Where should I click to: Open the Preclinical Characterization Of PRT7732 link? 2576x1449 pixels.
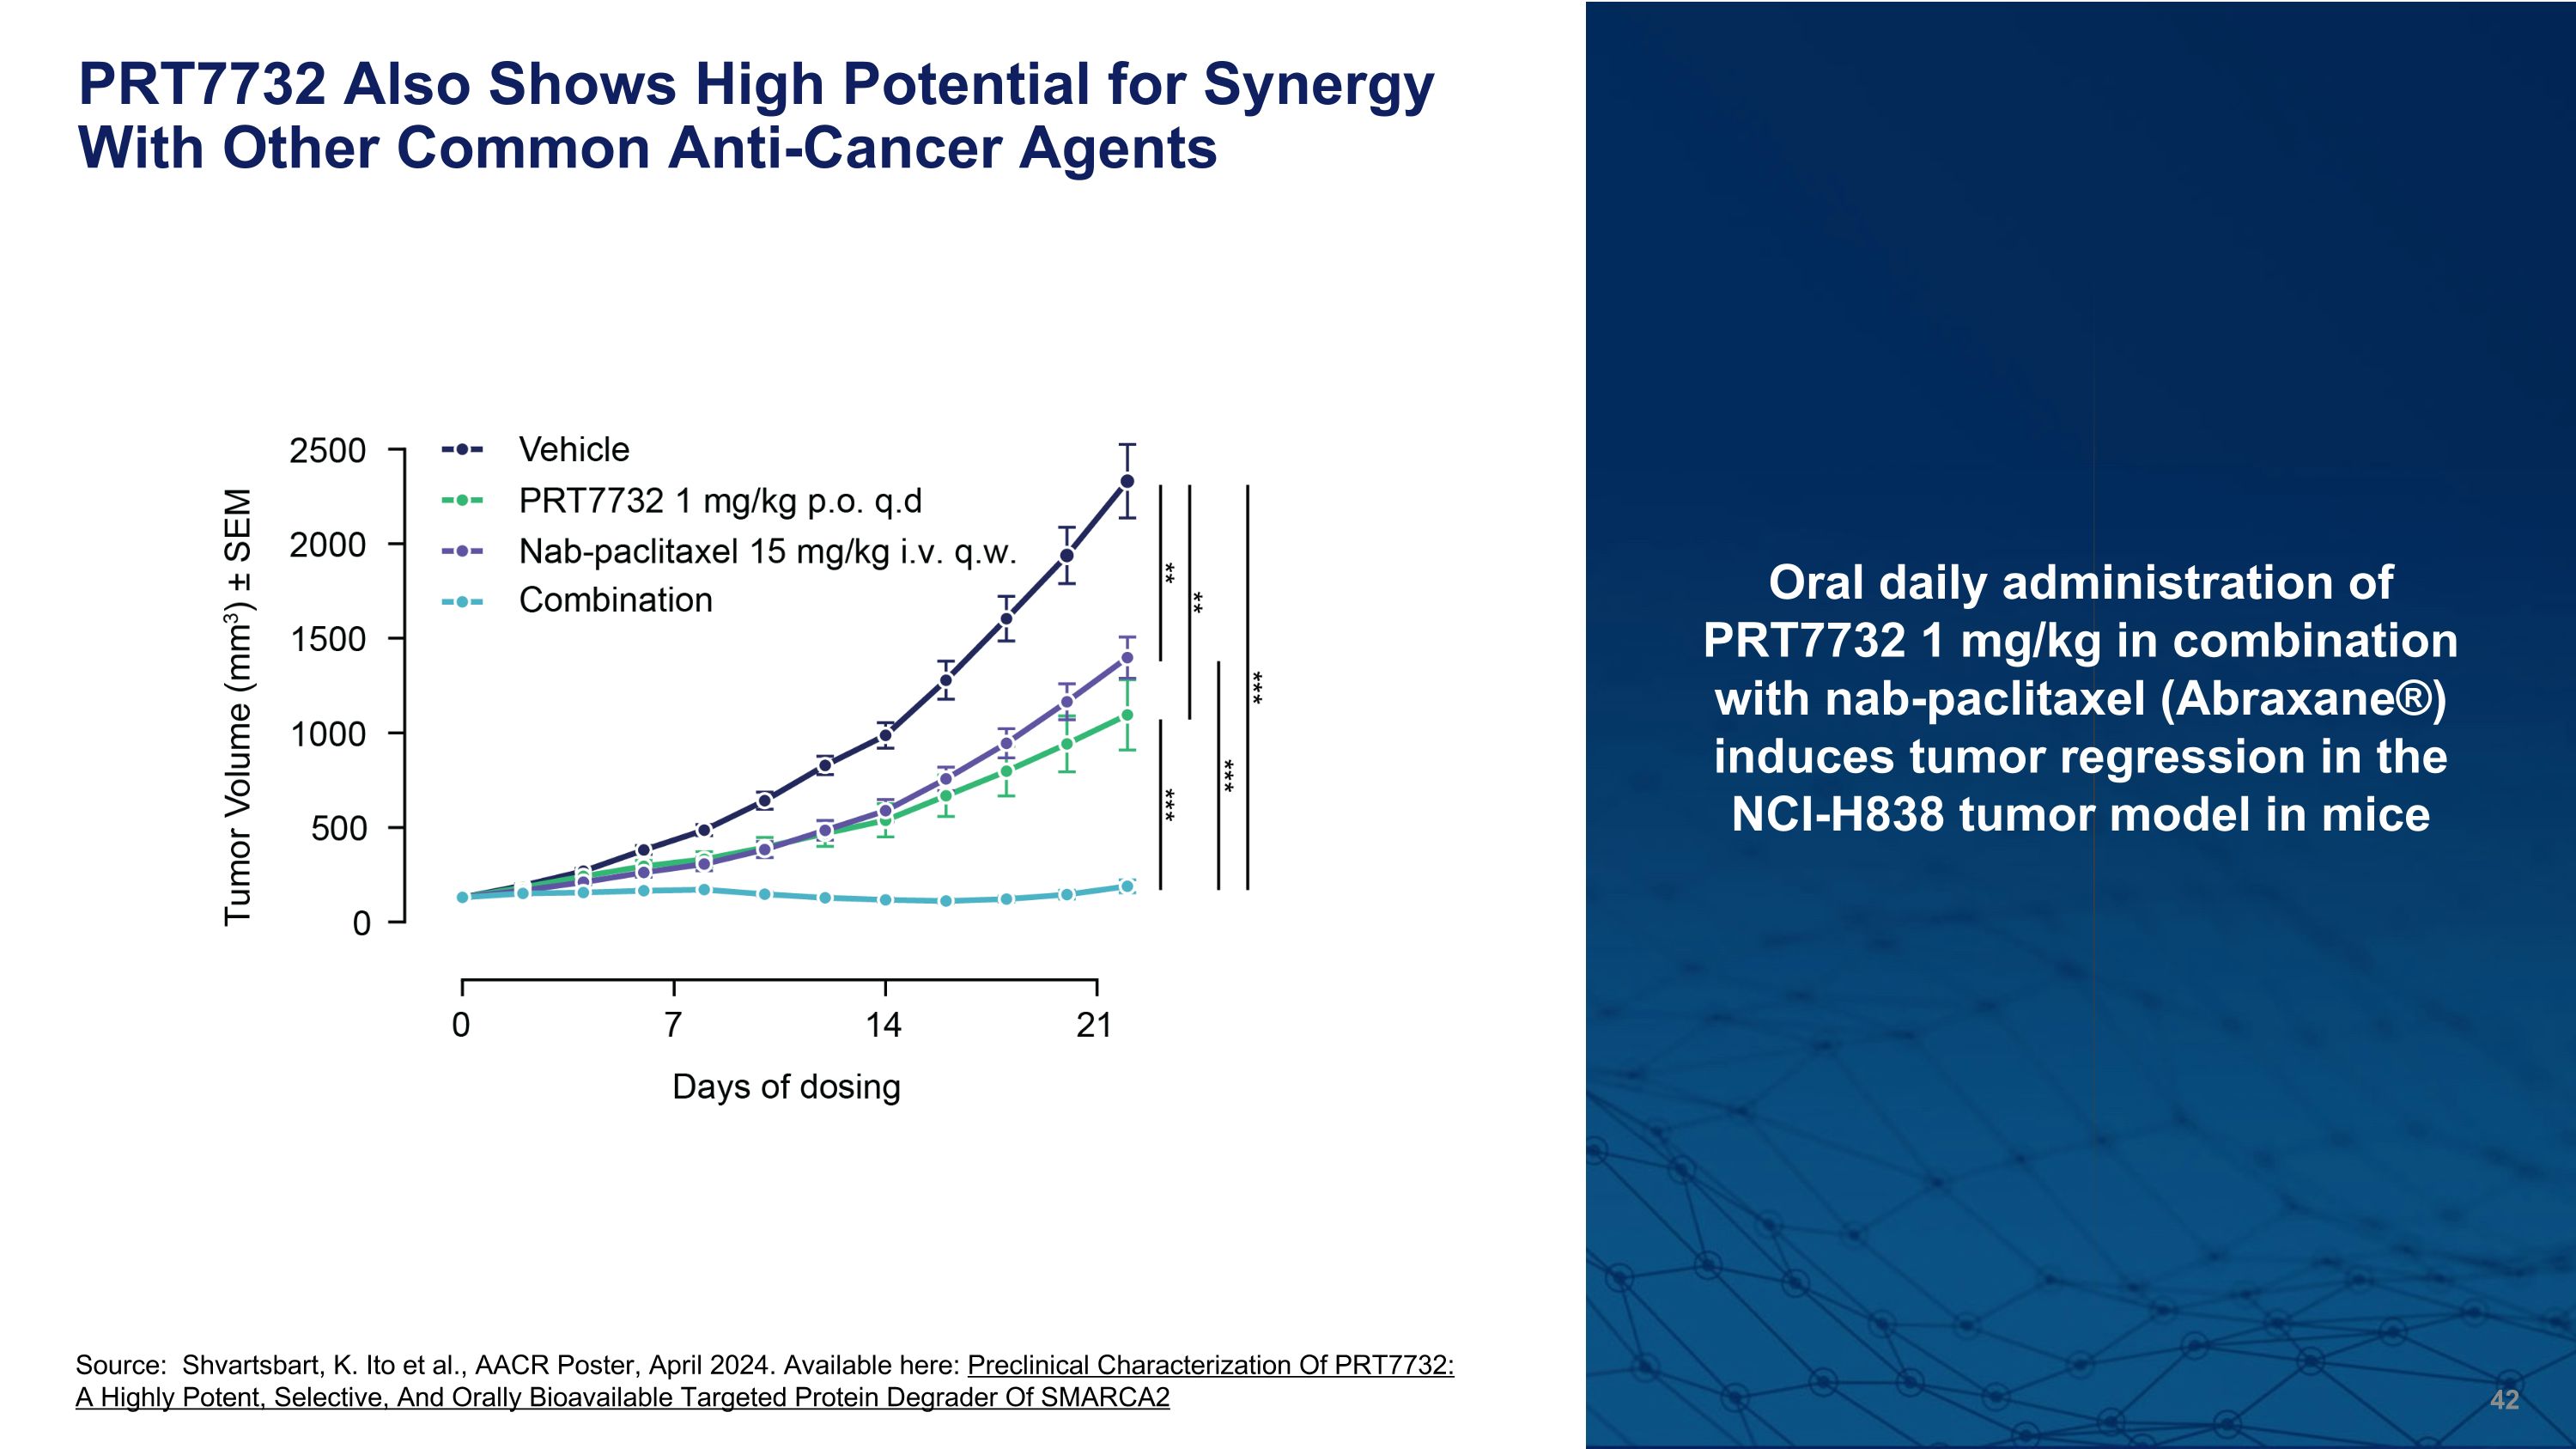click(1210, 1365)
